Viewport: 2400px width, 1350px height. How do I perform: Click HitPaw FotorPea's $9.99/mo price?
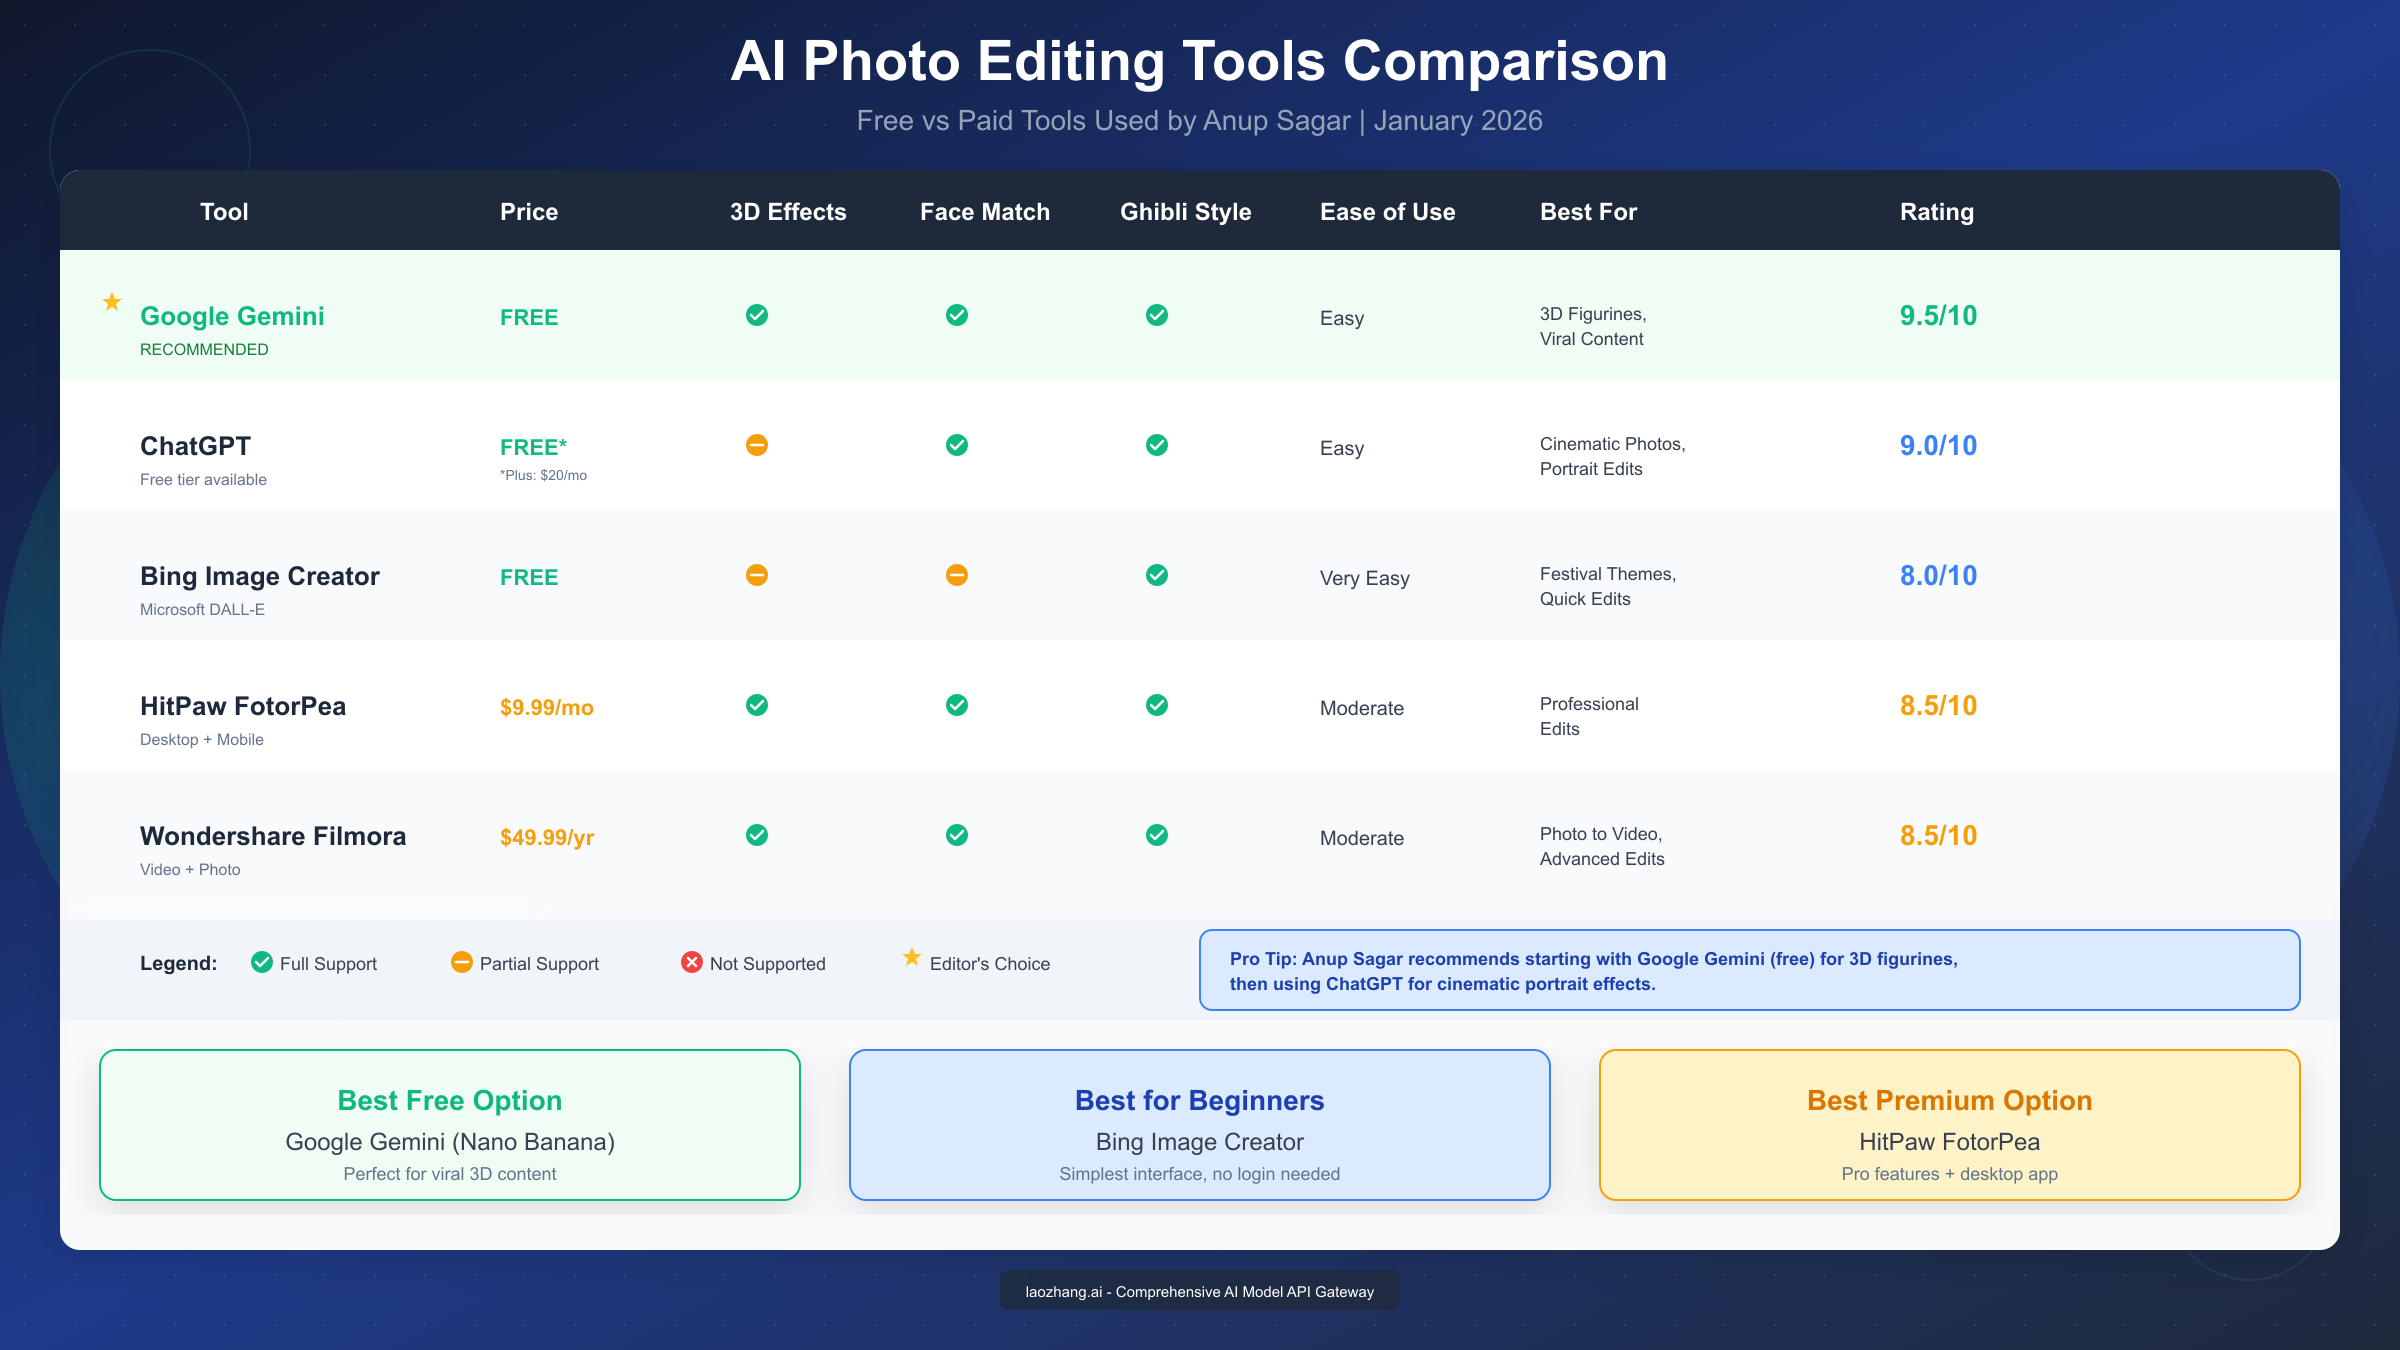(546, 707)
